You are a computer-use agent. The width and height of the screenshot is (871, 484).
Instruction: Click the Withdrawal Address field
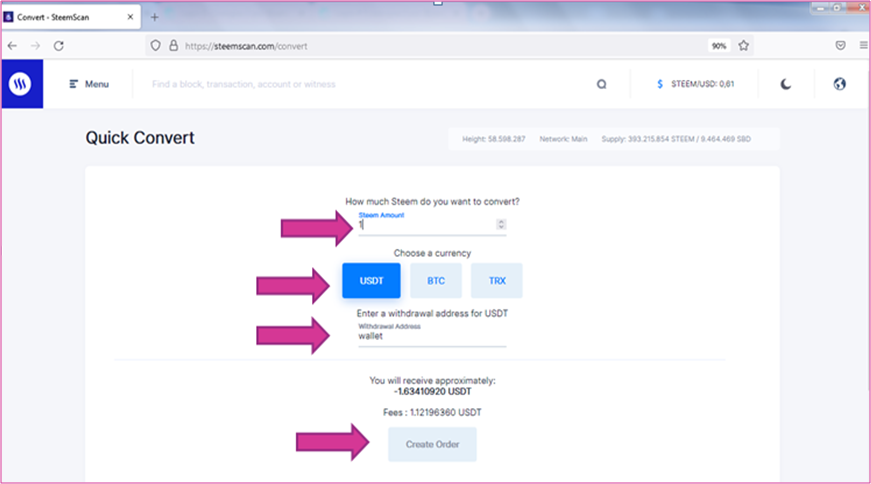pyautogui.click(x=432, y=336)
